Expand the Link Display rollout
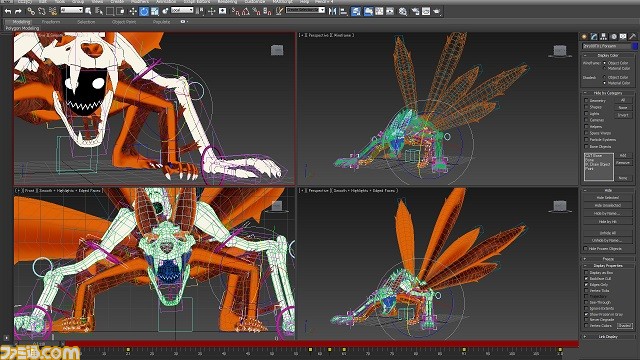Screen dimensions: 640x360 [608, 337]
